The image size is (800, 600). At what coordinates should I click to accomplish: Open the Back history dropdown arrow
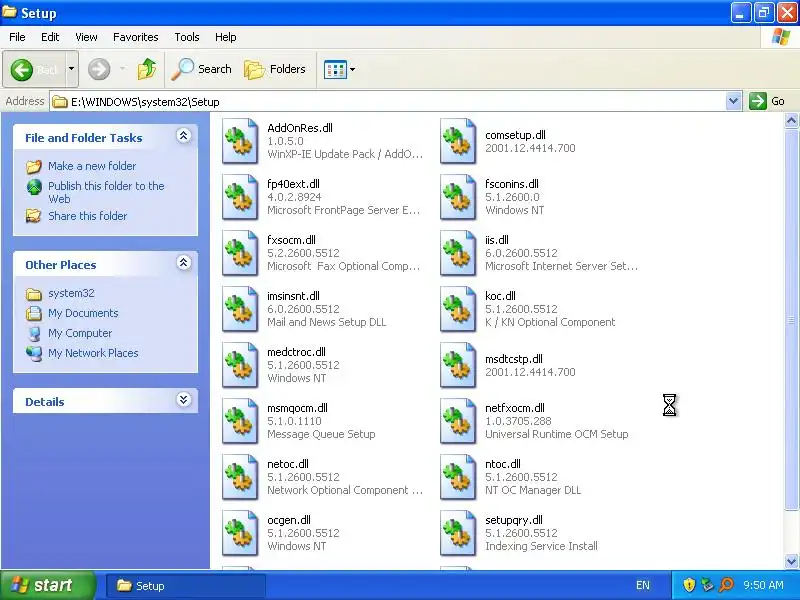click(71, 69)
